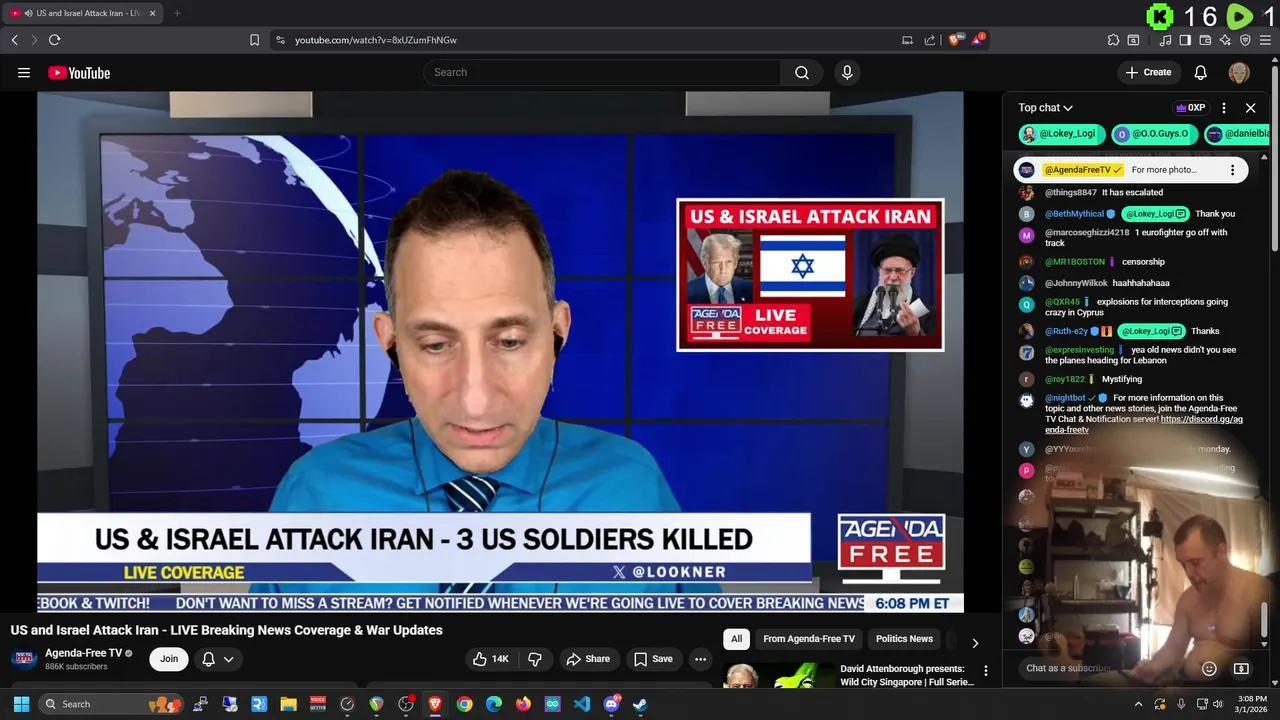Screen dimensions: 1280x720
Task: Open Super Chat purchase icon
Action: 1241,668
